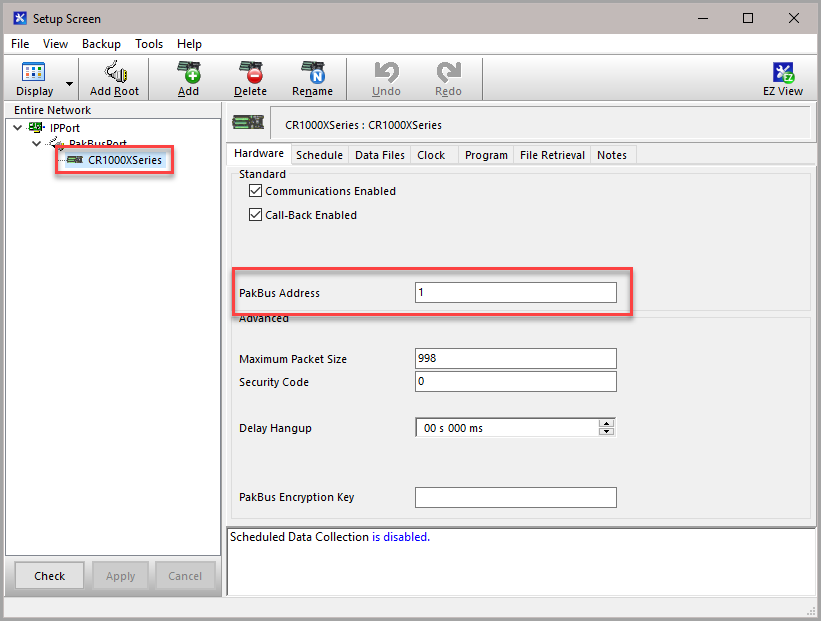The image size is (821, 621).
Task: Select CR1000XSeries in the network tree
Action: click(x=124, y=160)
